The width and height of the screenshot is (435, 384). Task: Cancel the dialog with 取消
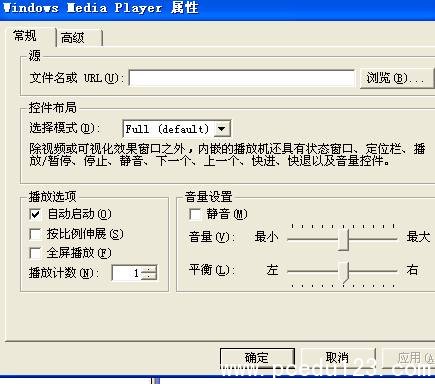338,358
